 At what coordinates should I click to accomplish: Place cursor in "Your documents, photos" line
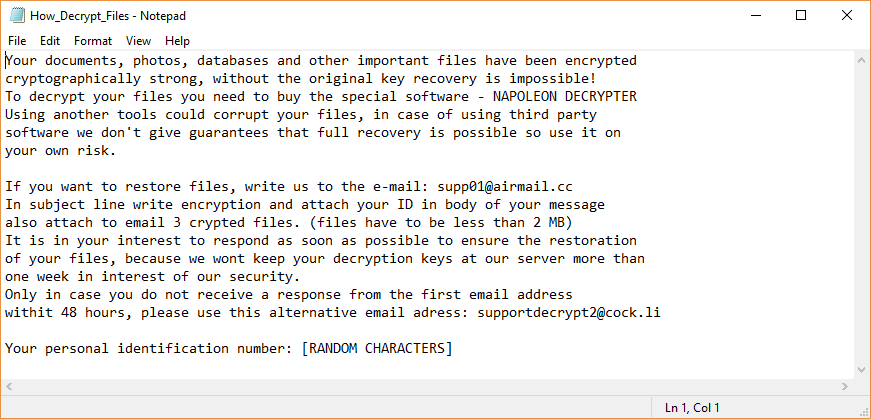(x=90, y=61)
